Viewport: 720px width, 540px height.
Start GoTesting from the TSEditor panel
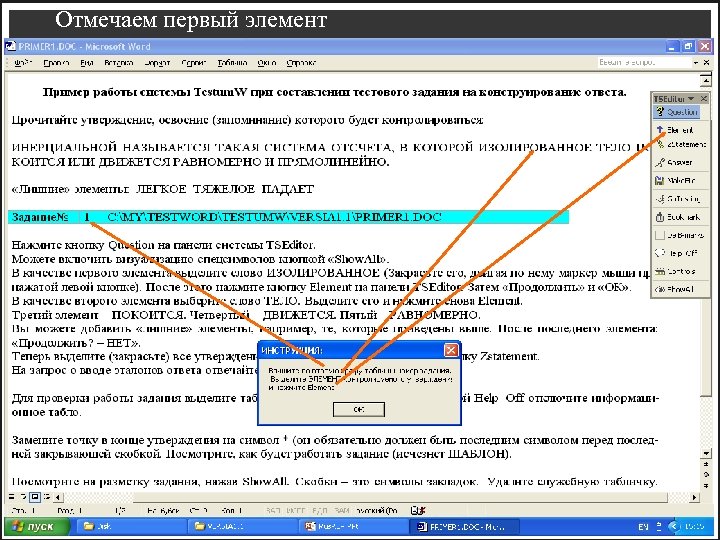(680, 199)
